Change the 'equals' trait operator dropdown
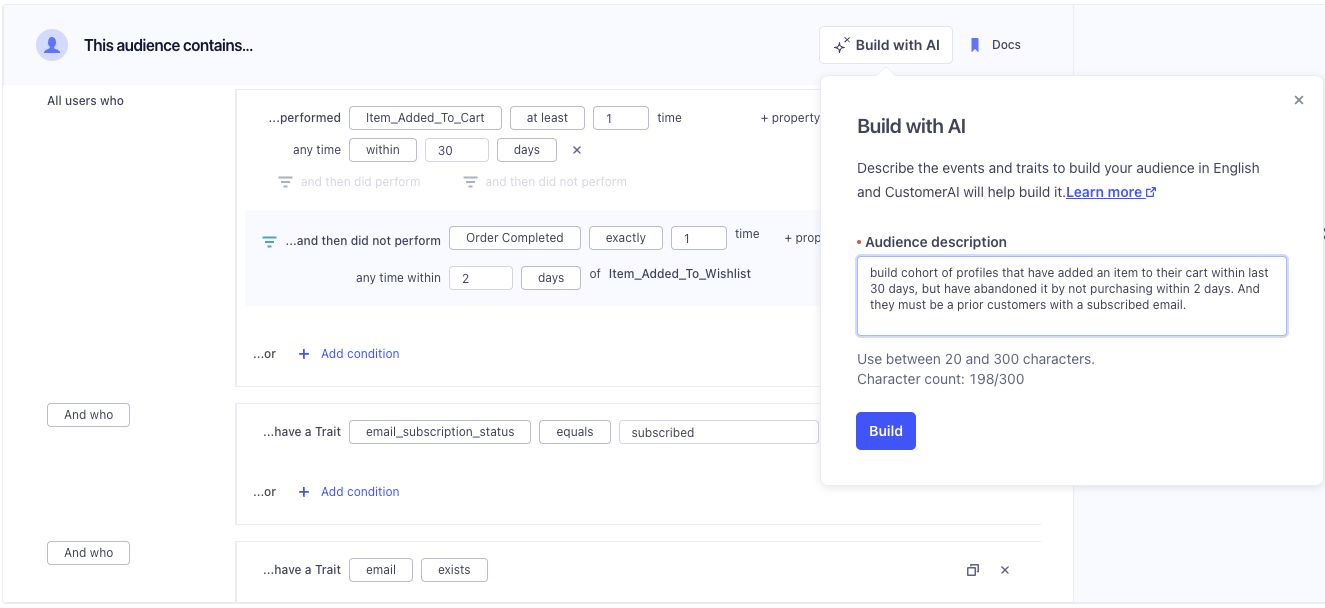Image resolution: width=1325 pixels, height=608 pixels. click(x=575, y=432)
